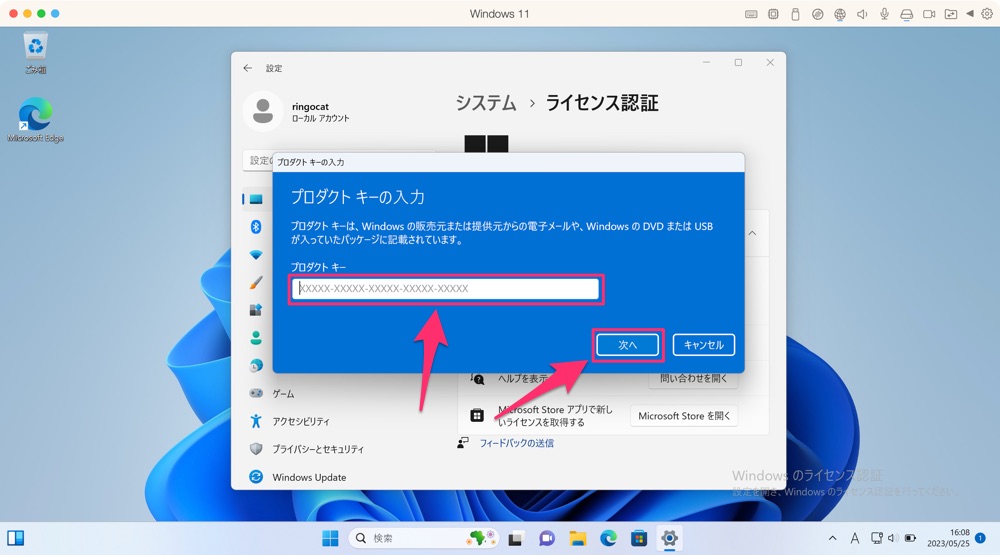Click the 次へ button in the dialog
1000x555 pixels.
tap(628, 344)
